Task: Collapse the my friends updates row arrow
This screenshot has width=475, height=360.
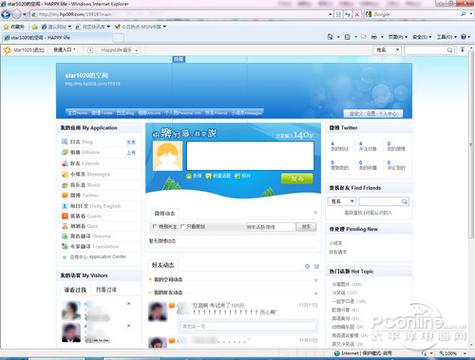Action: pyautogui.click(x=316, y=293)
